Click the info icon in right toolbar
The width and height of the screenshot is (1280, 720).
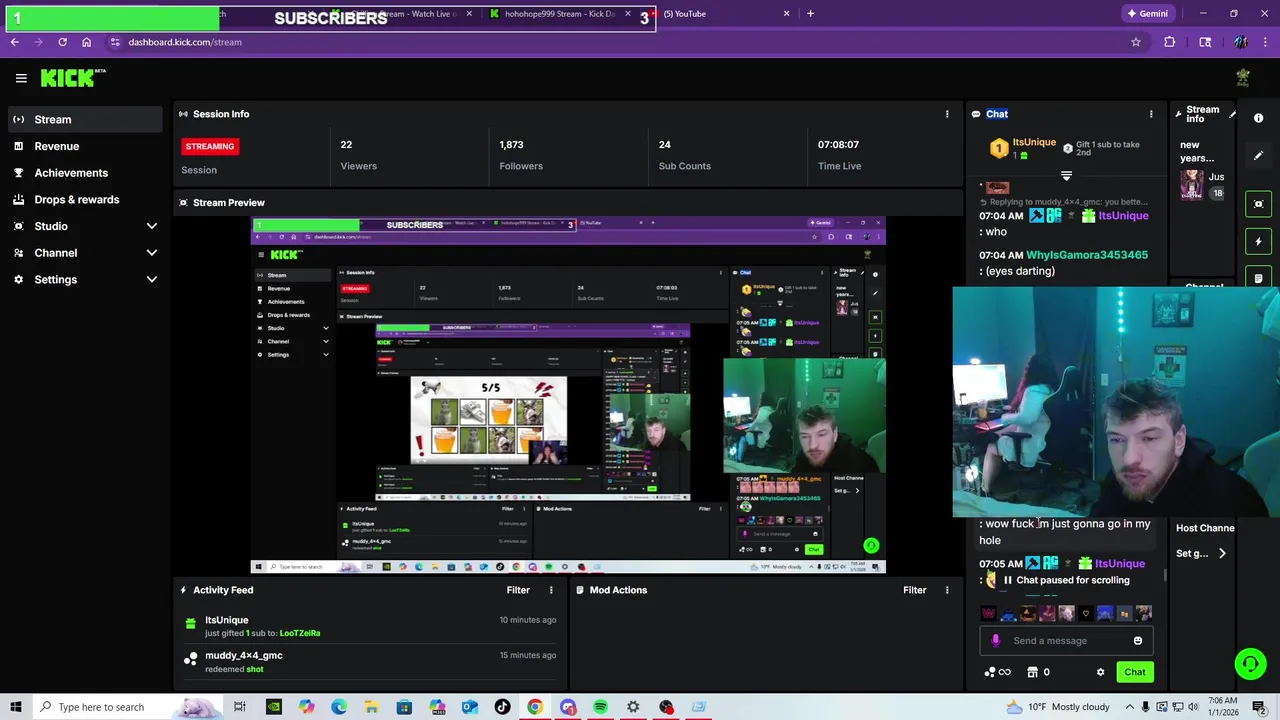point(1259,118)
